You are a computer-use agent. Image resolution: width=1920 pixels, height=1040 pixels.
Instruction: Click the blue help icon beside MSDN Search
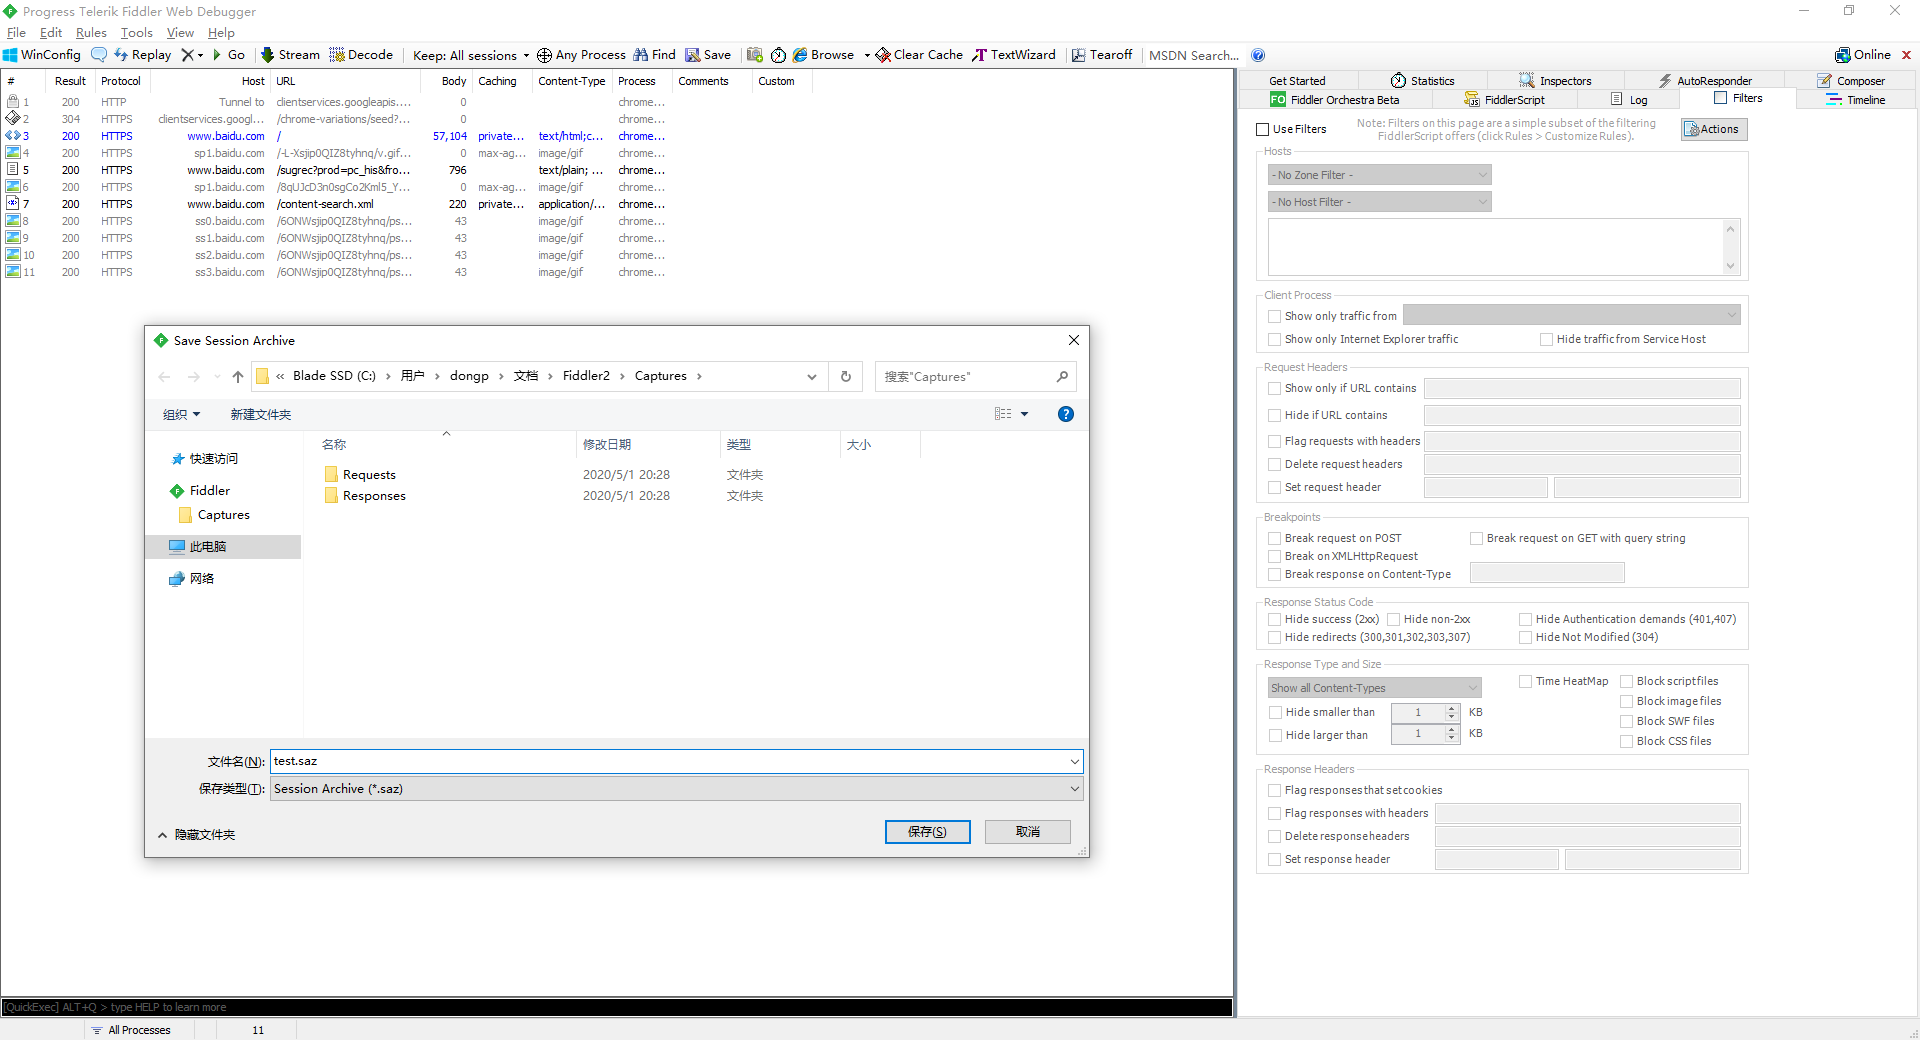click(x=1258, y=55)
